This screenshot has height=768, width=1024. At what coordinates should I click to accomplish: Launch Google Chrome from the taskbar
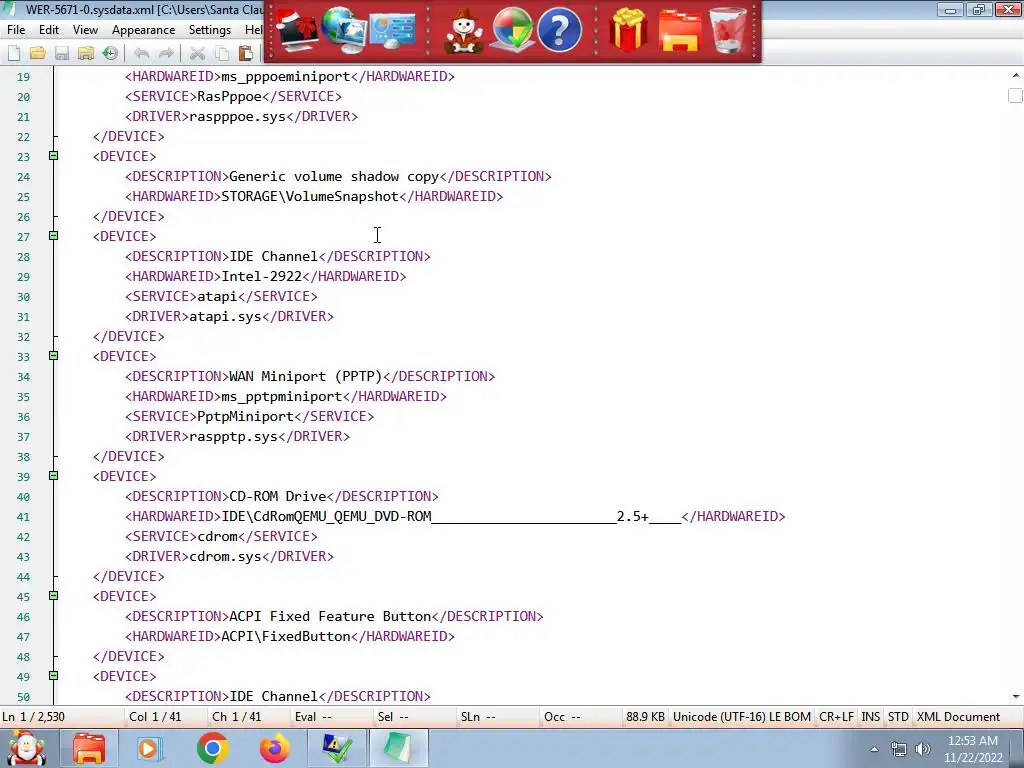click(212, 748)
